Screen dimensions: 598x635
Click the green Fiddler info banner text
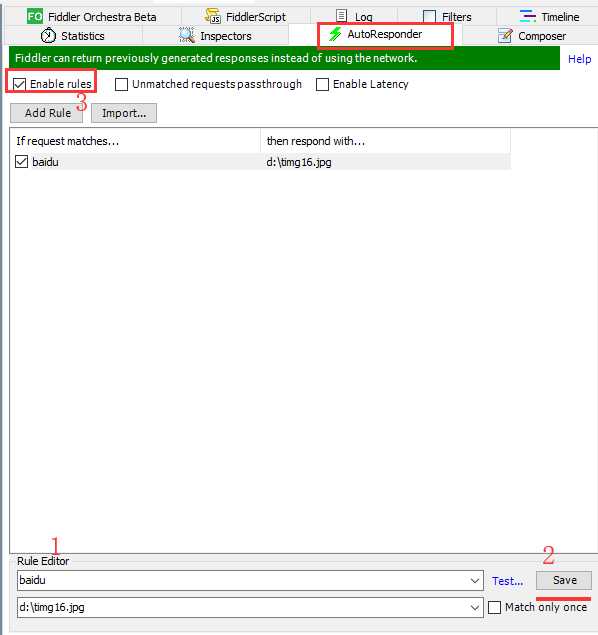coord(216,58)
